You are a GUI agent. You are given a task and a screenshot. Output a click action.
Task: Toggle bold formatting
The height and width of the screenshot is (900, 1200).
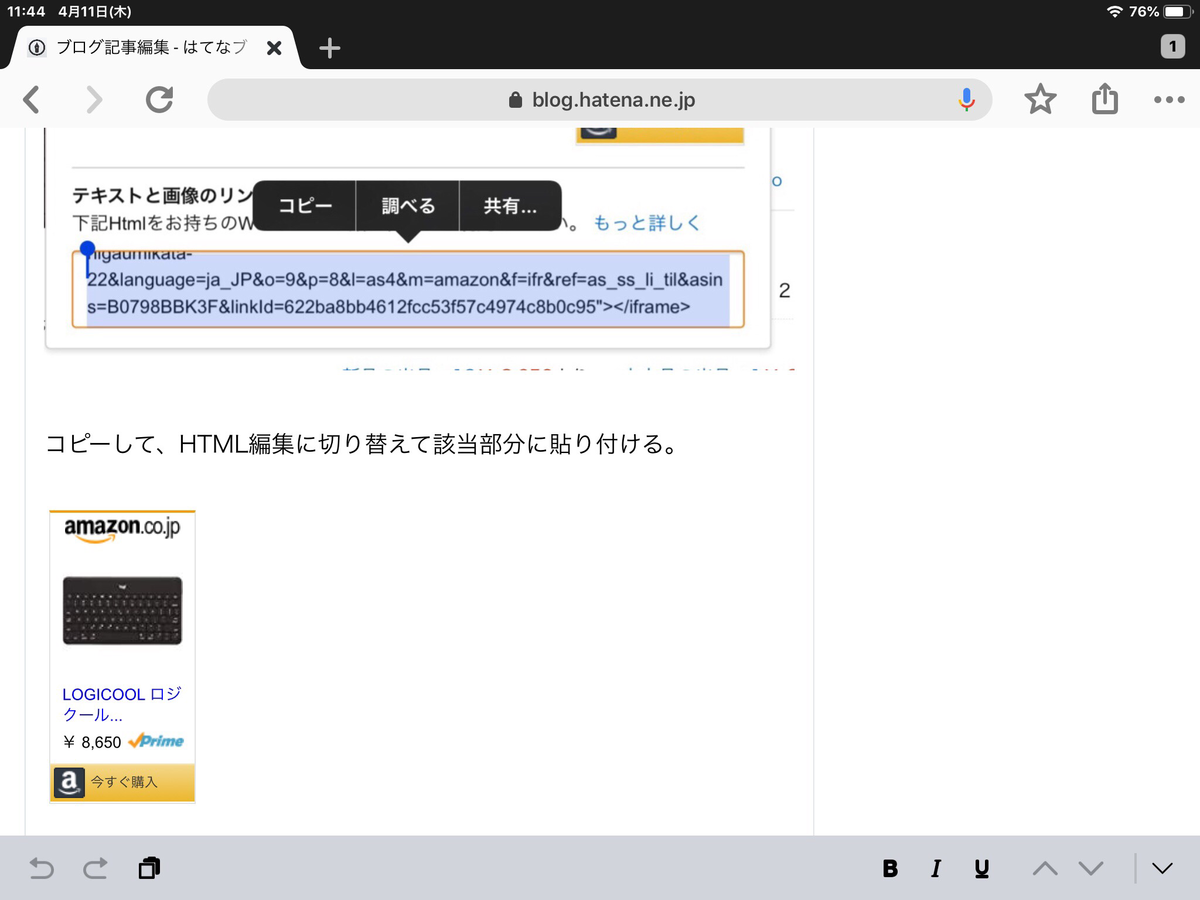click(889, 868)
